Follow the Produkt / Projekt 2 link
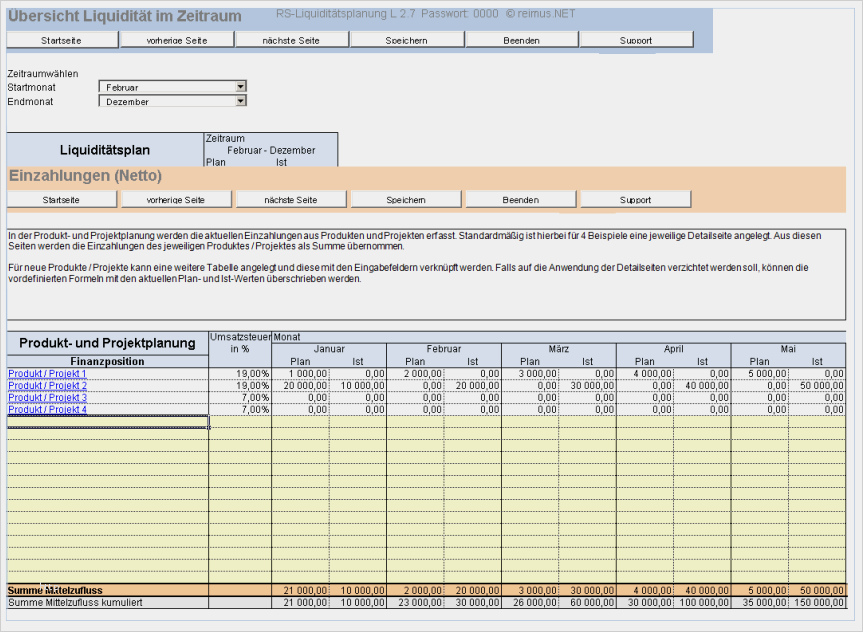Image resolution: width=863 pixels, height=632 pixels. point(48,385)
